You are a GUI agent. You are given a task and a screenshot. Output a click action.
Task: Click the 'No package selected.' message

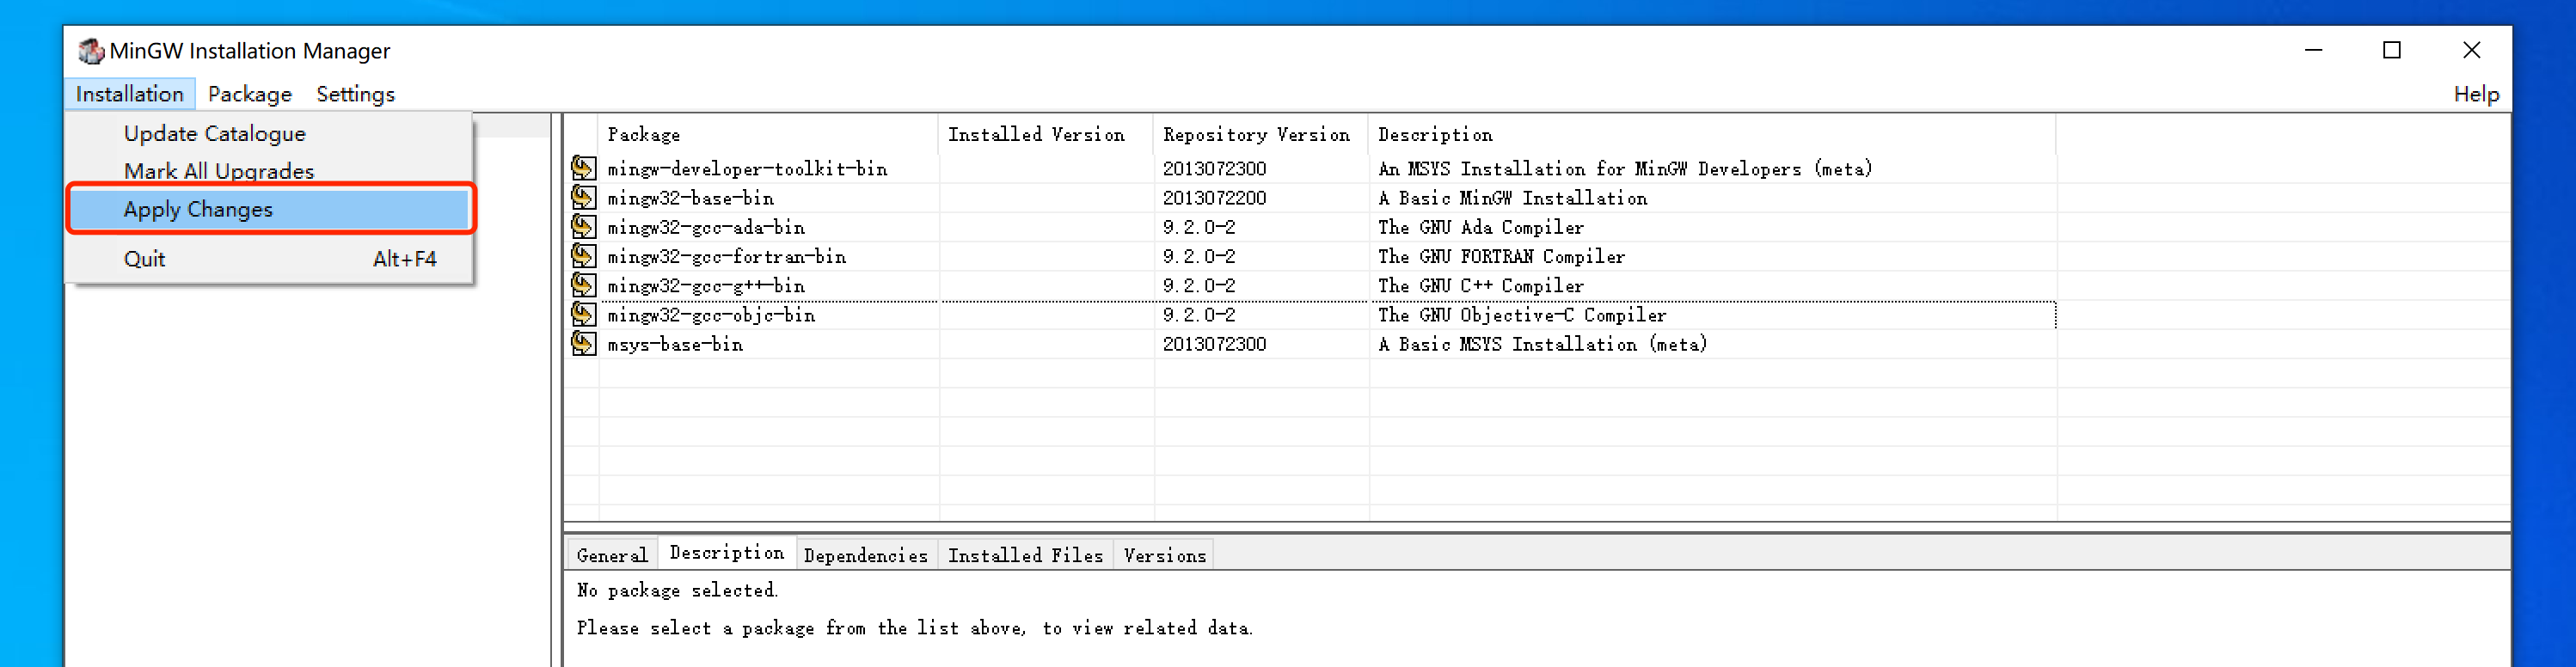click(x=677, y=590)
